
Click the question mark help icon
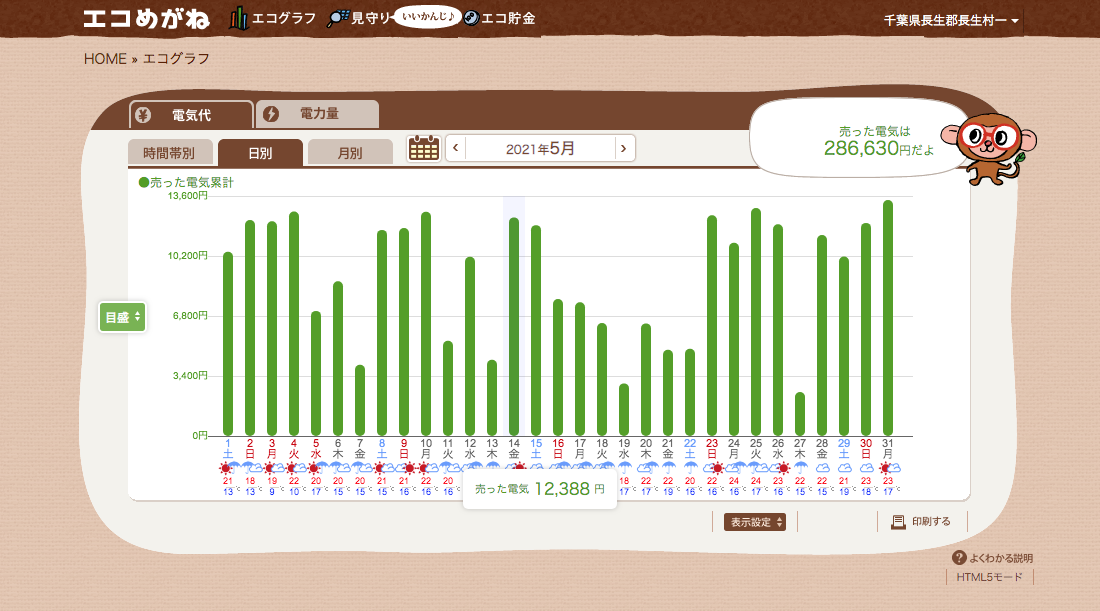pos(959,558)
